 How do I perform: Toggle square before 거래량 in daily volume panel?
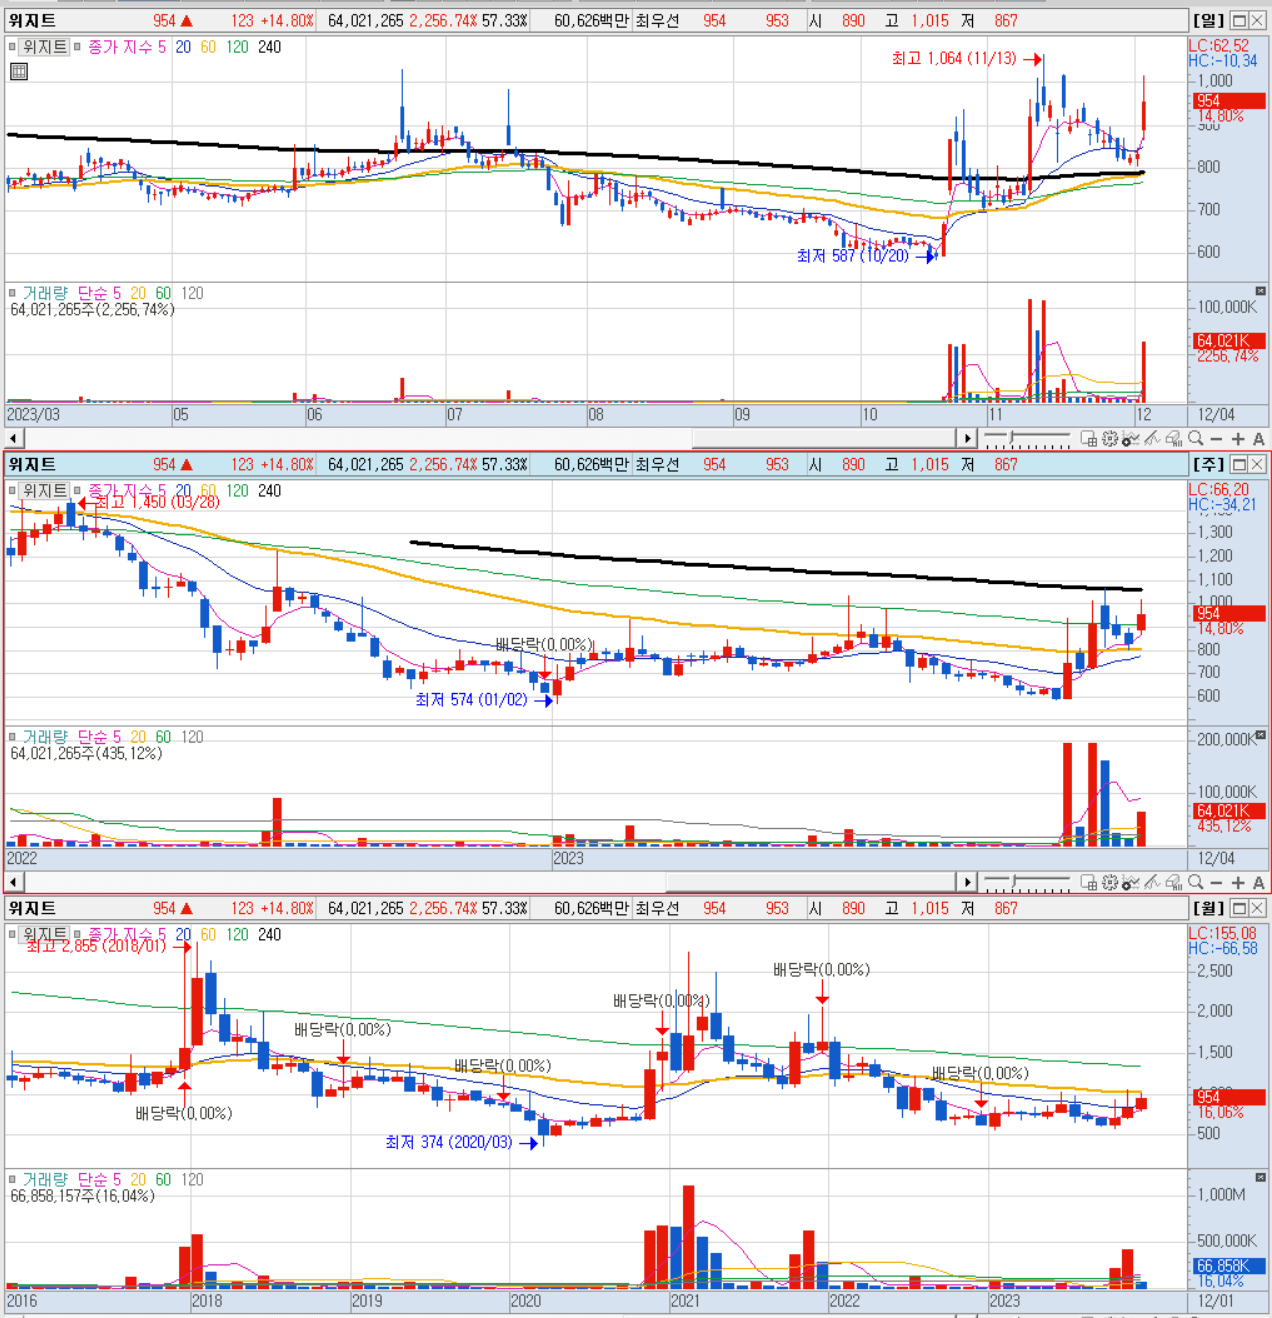click(x=13, y=293)
